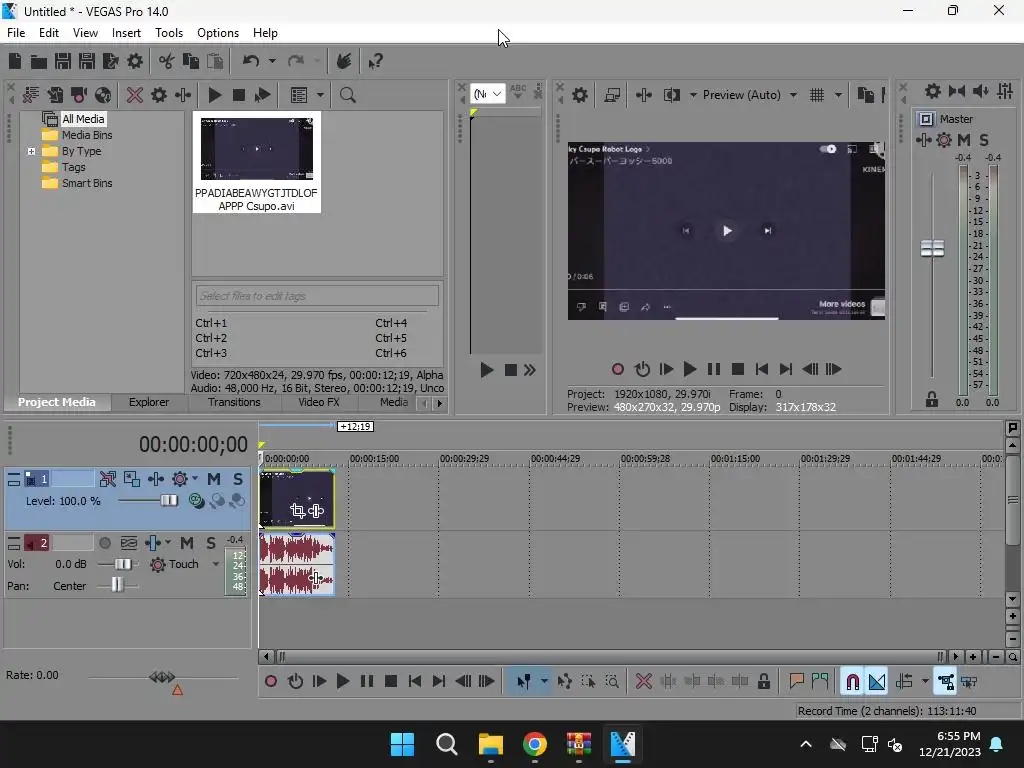Open Video Preview project properties gear
Image resolution: width=1024 pixels, height=768 pixels.
[580, 95]
